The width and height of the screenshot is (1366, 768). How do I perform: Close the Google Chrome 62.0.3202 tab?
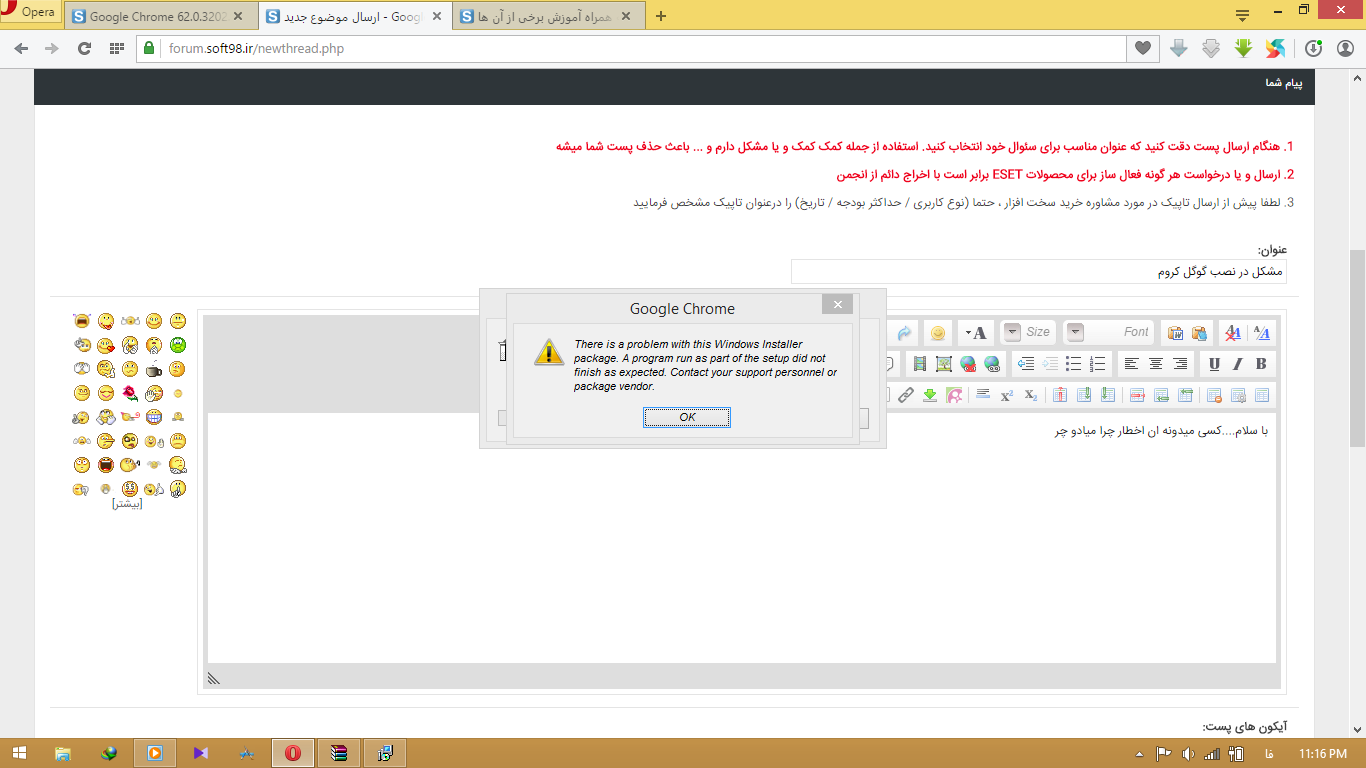point(238,17)
